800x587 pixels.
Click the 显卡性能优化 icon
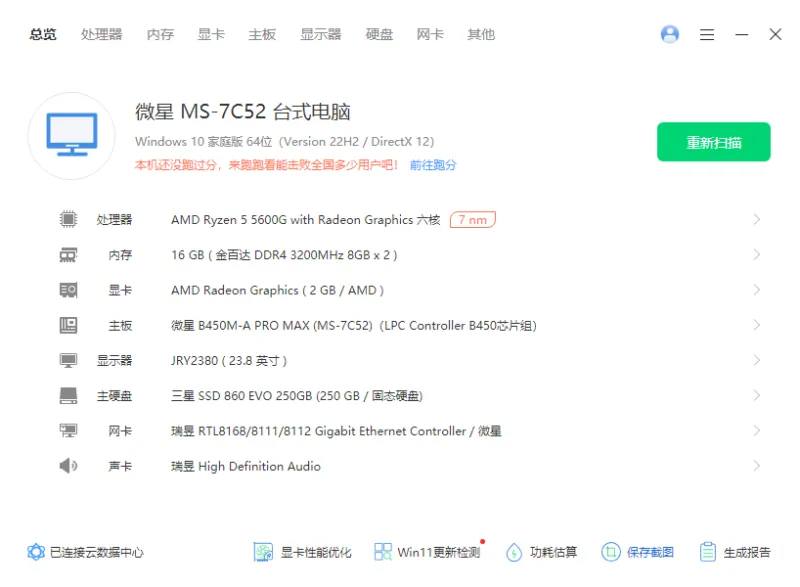(x=263, y=552)
